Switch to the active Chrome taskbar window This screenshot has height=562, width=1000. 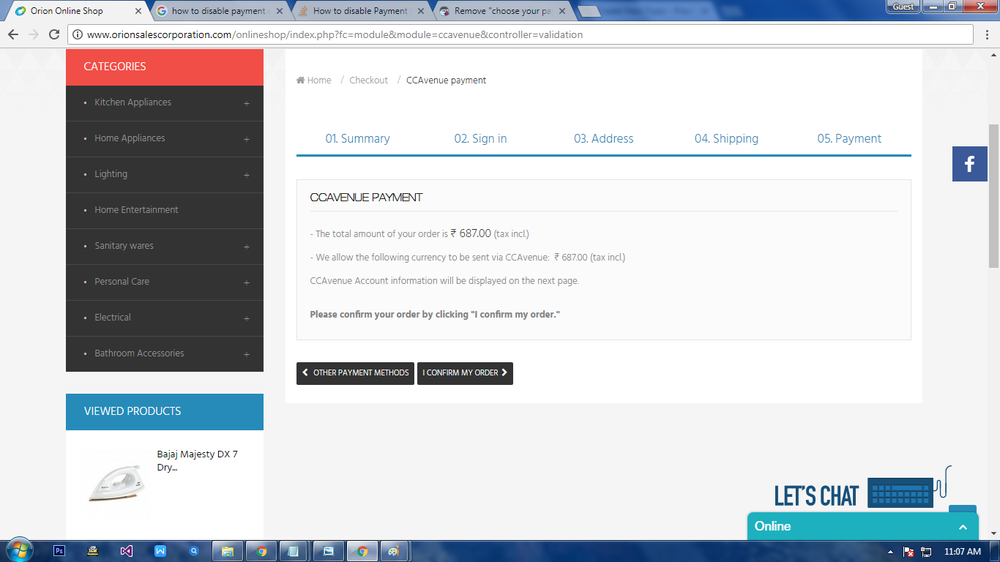pos(362,551)
